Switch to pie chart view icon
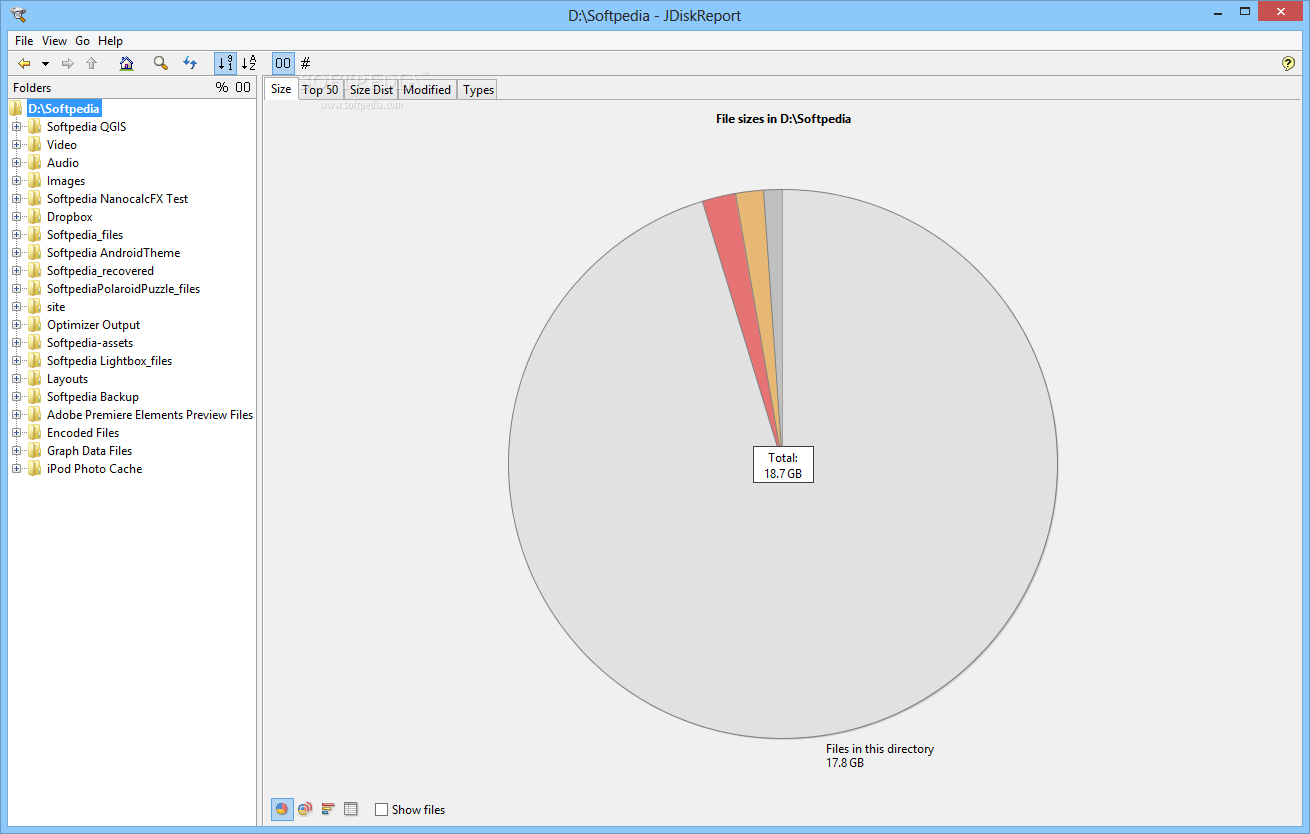This screenshot has height=834, width=1310. 282,809
